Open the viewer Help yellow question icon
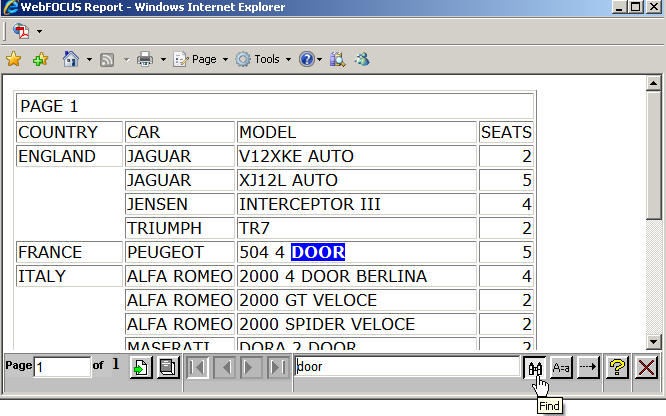This screenshot has width=666, height=416. coord(617,367)
